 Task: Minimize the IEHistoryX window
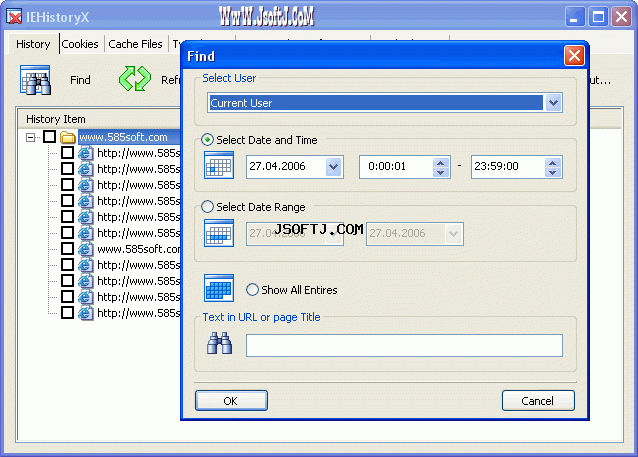(575, 17)
